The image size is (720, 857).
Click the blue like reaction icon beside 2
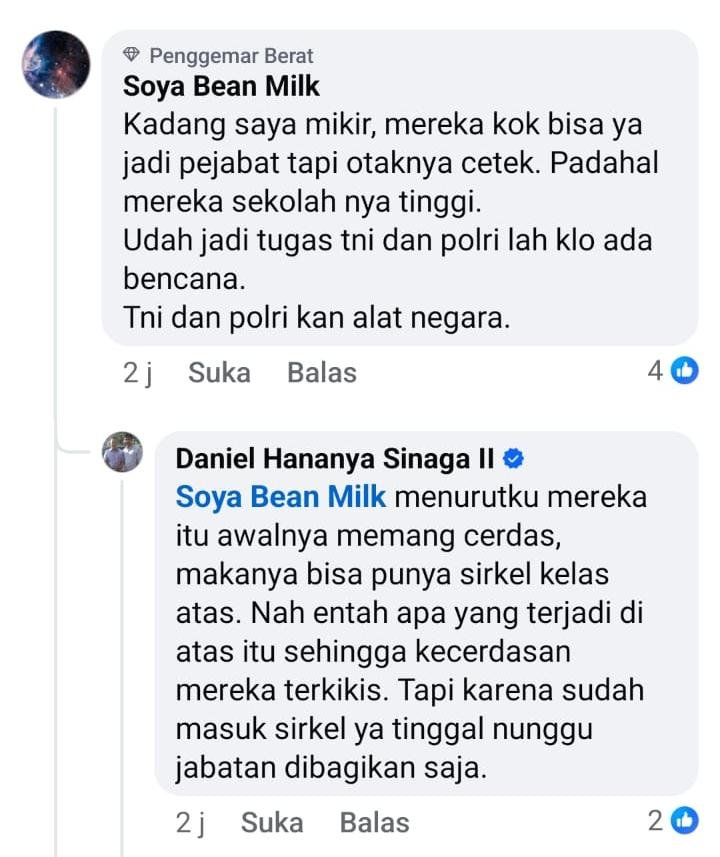coord(684,822)
